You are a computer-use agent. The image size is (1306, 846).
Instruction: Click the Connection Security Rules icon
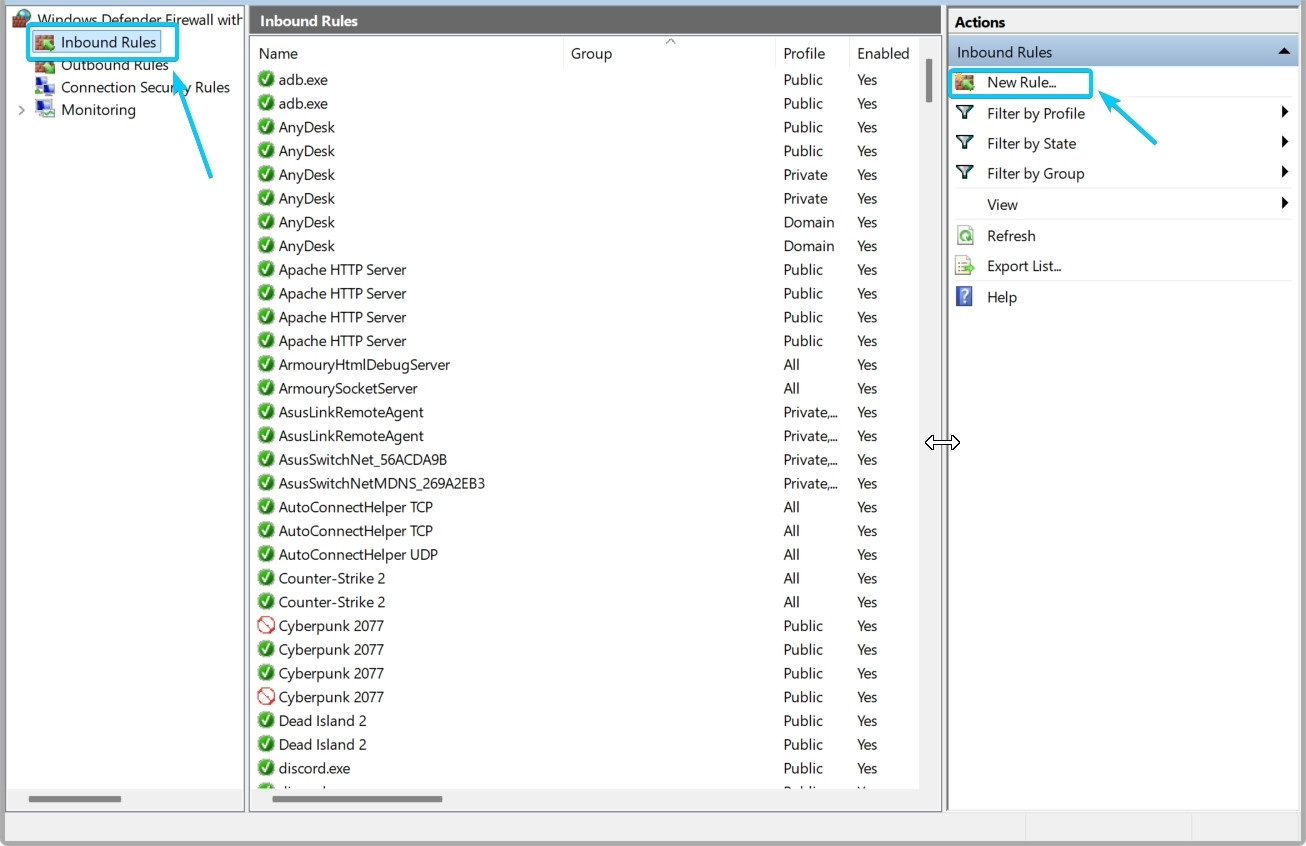(x=45, y=87)
